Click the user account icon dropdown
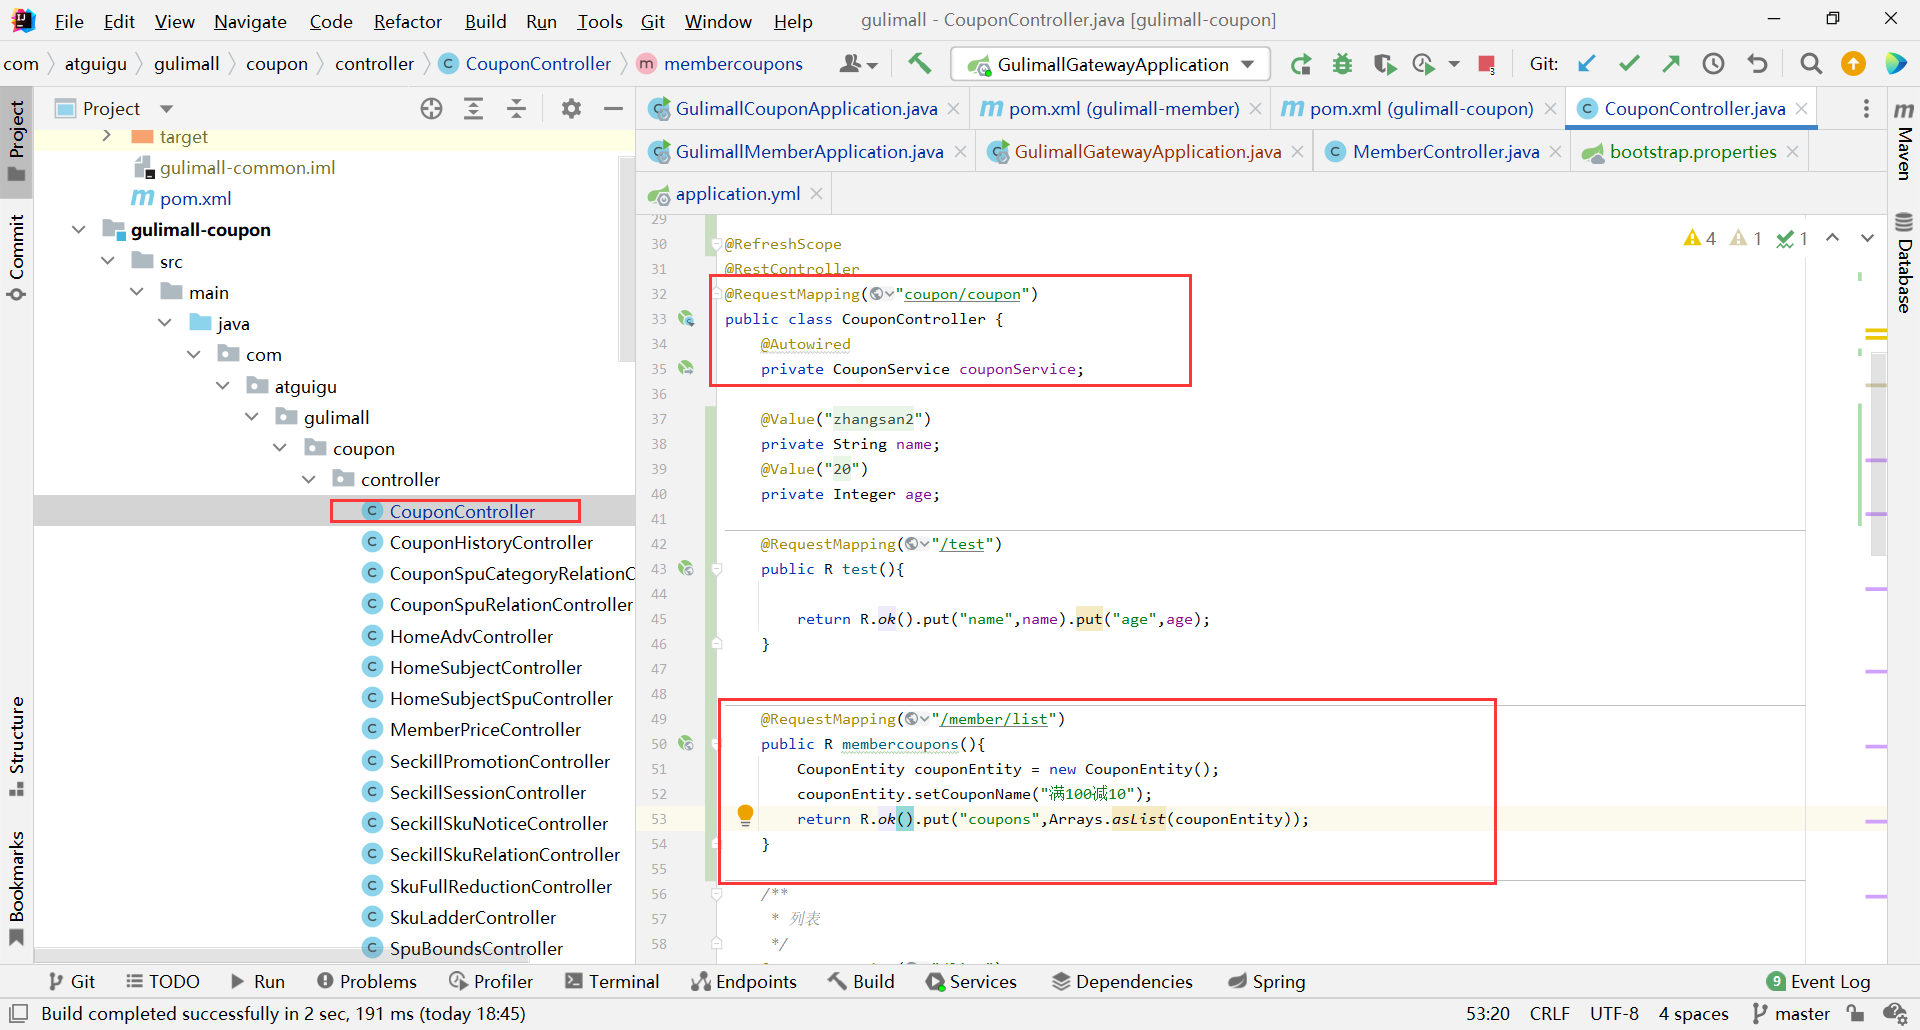Image resolution: width=1920 pixels, height=1030 pixels. pyautogui.click(x=858, y=64)
